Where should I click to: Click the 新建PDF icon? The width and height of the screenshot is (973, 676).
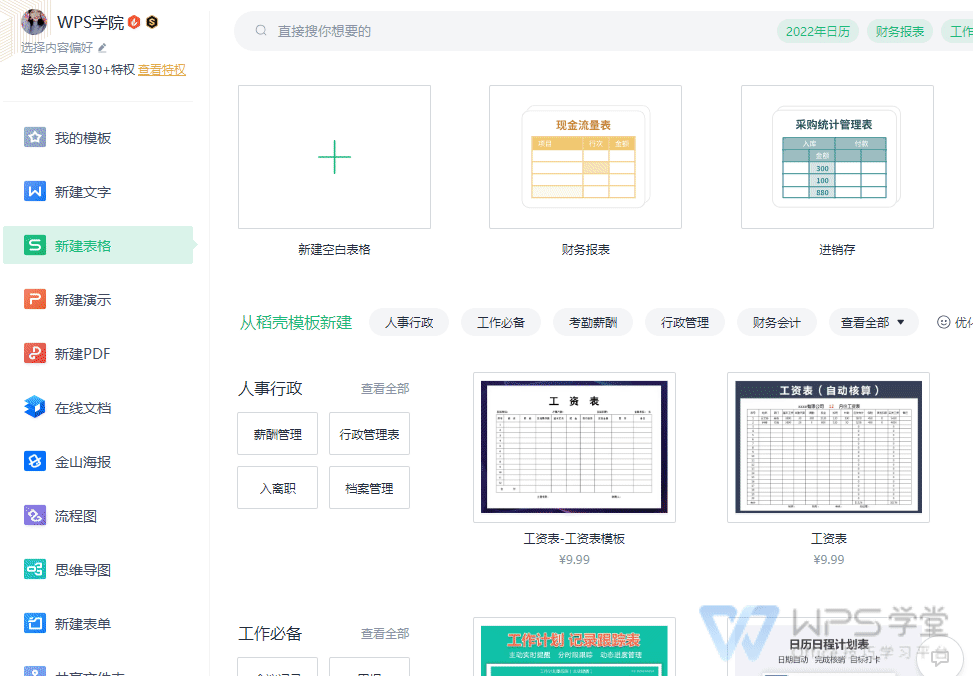[35, 353]
